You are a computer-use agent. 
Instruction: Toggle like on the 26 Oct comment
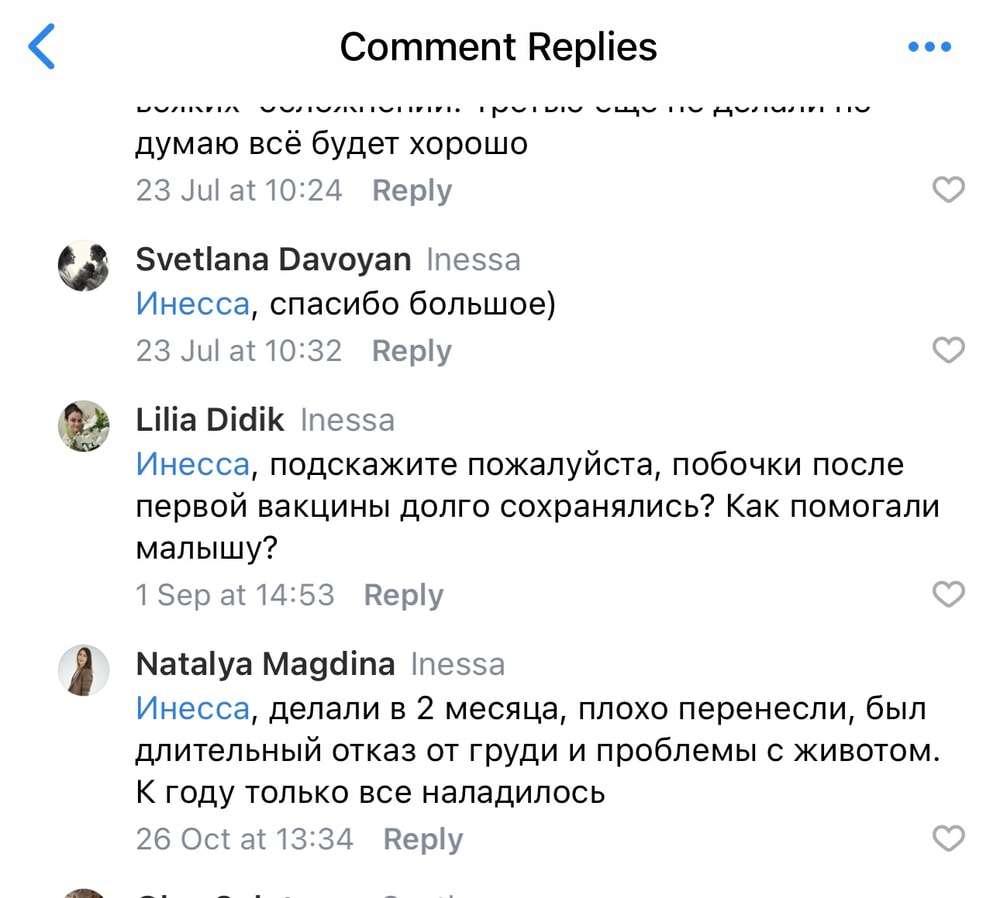click(x=948, y=839)
